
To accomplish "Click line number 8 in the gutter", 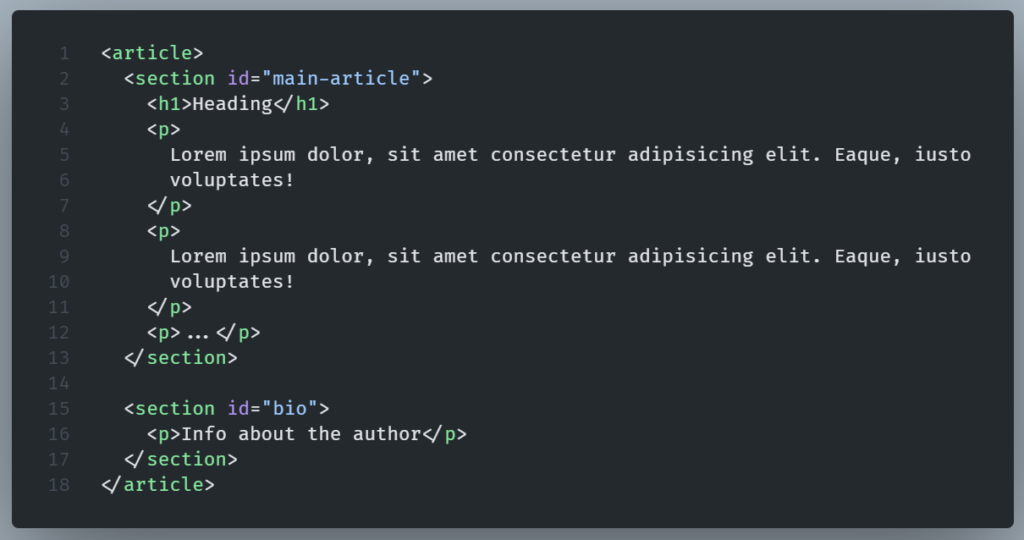I will point(64,231).
